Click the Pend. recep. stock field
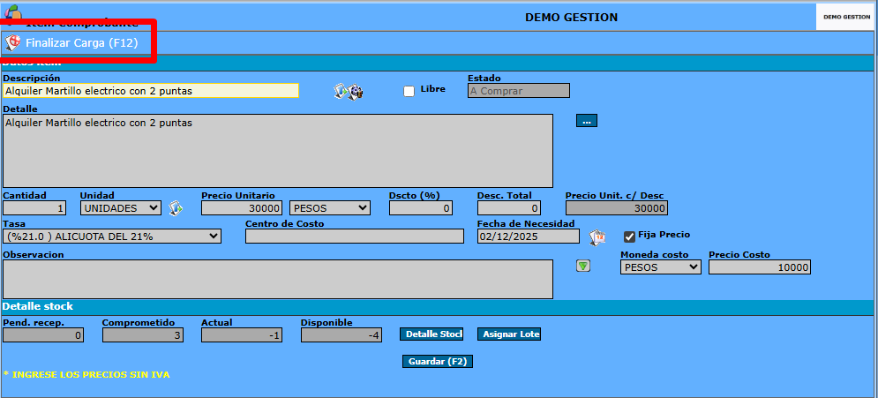 43,335
